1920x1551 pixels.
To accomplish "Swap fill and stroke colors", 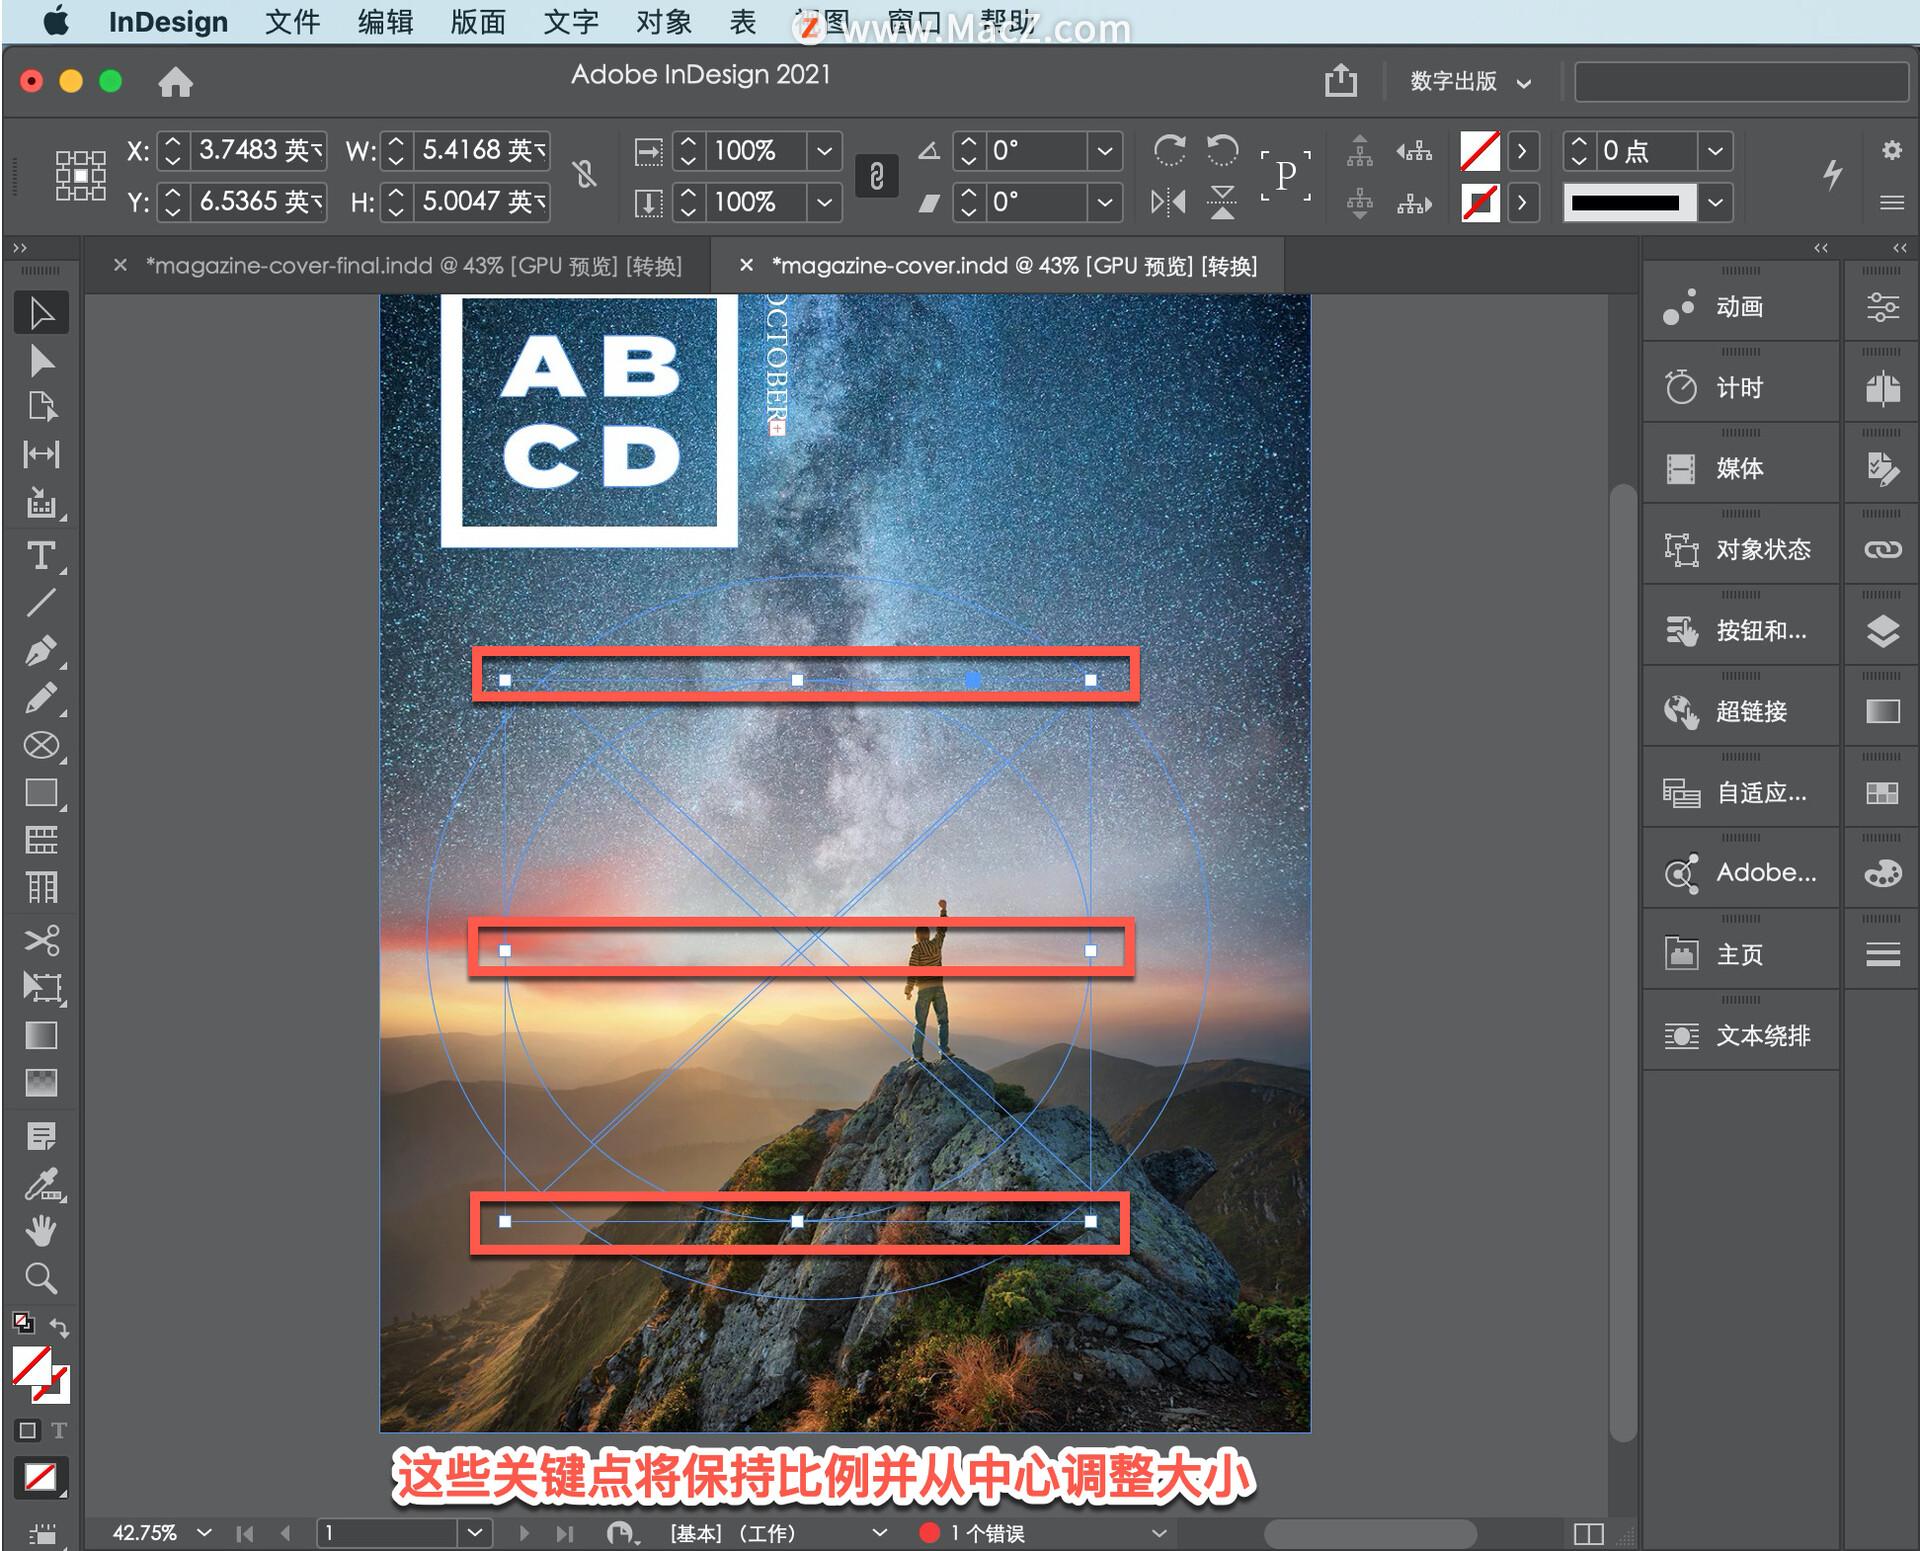I will coord(60,1328).
